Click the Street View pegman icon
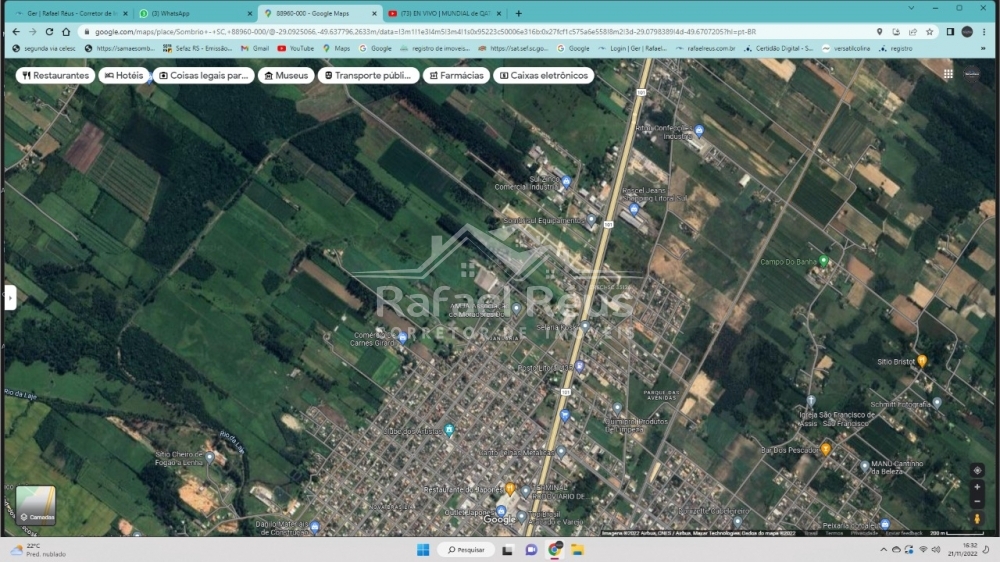Image resolution: width=1000 pixels, height=562 pixels. pyautogui.click(x=977, y=519)
